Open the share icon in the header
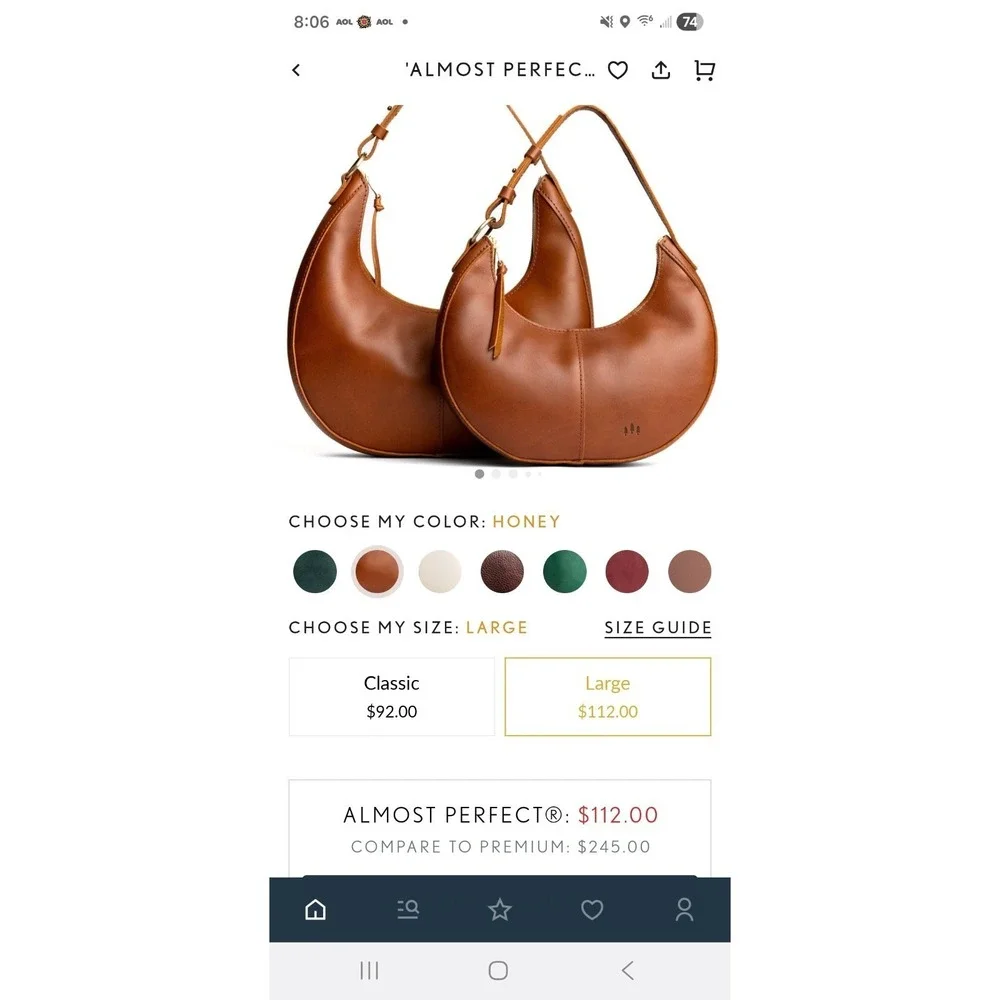Screen dimensions: 1000x1000 click(x=661, y=70)
